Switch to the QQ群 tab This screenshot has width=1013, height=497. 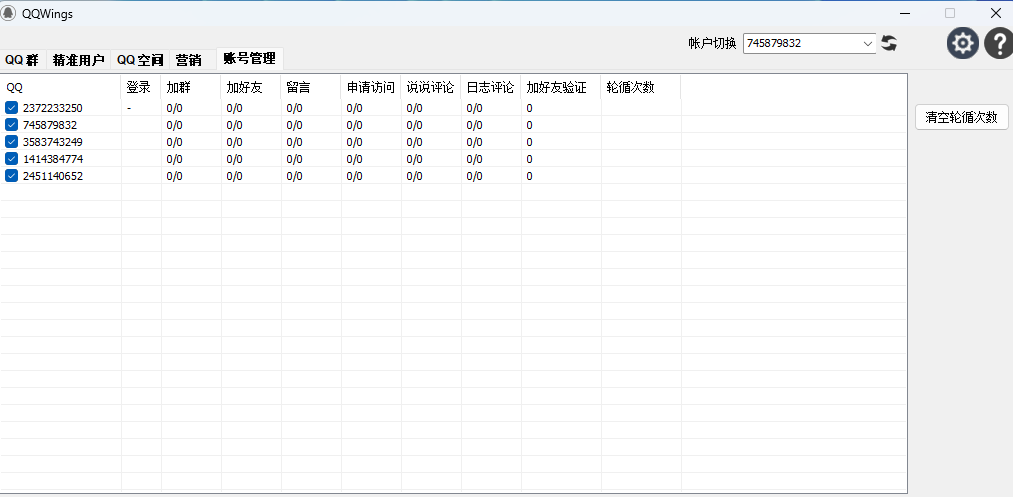pyautogui.click(x=22, y=60)
